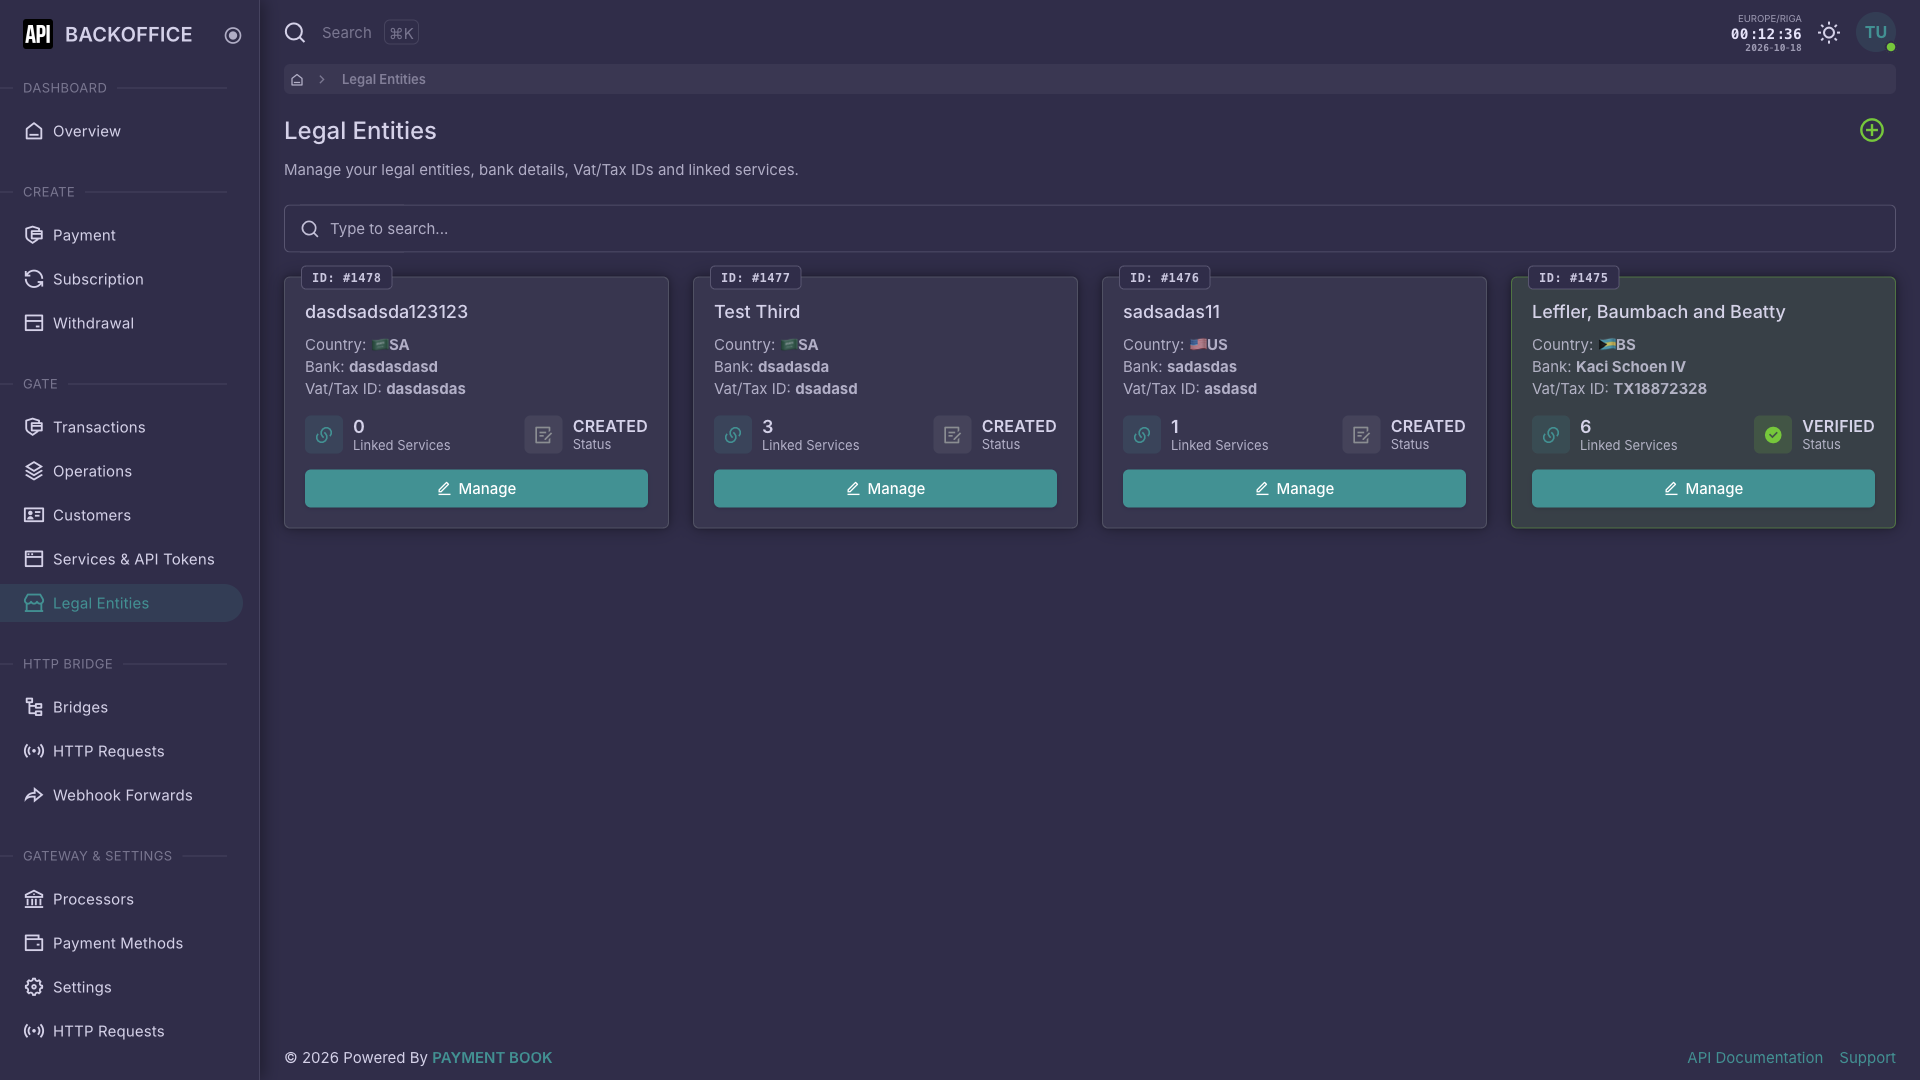
Task: Open Settings in sidebar
Action: coord(121,987)
